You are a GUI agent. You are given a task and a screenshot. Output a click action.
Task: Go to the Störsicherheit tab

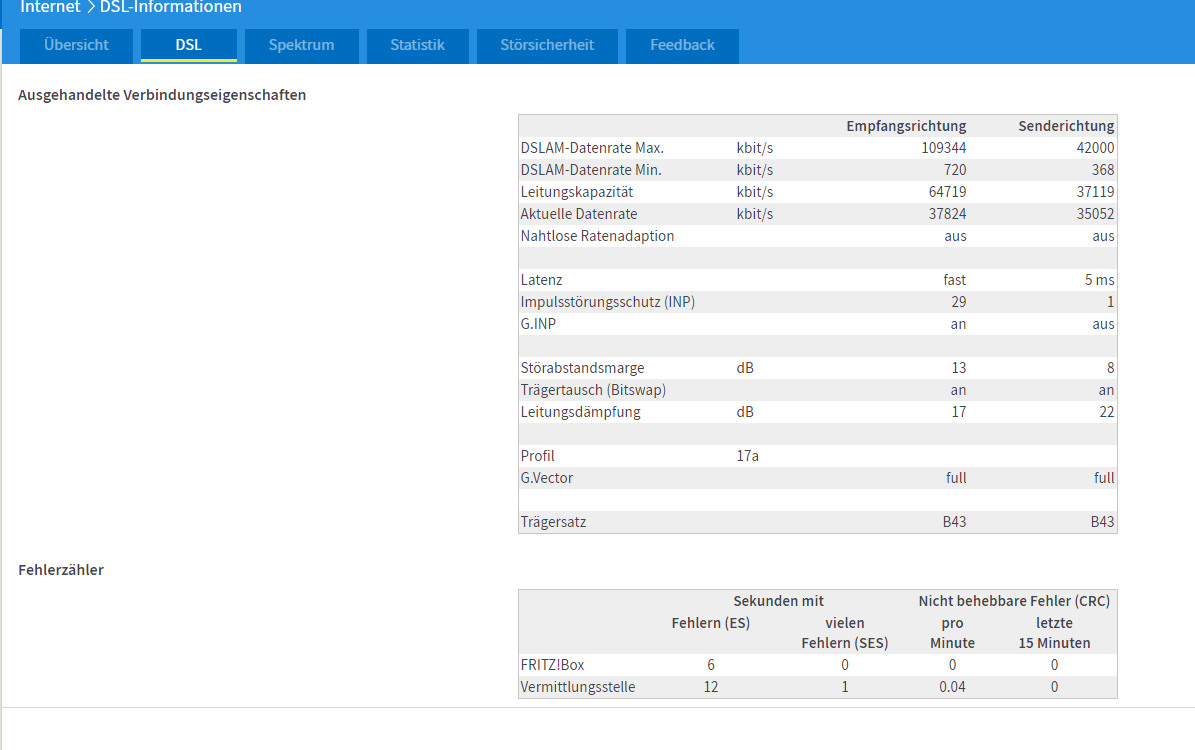547,45
